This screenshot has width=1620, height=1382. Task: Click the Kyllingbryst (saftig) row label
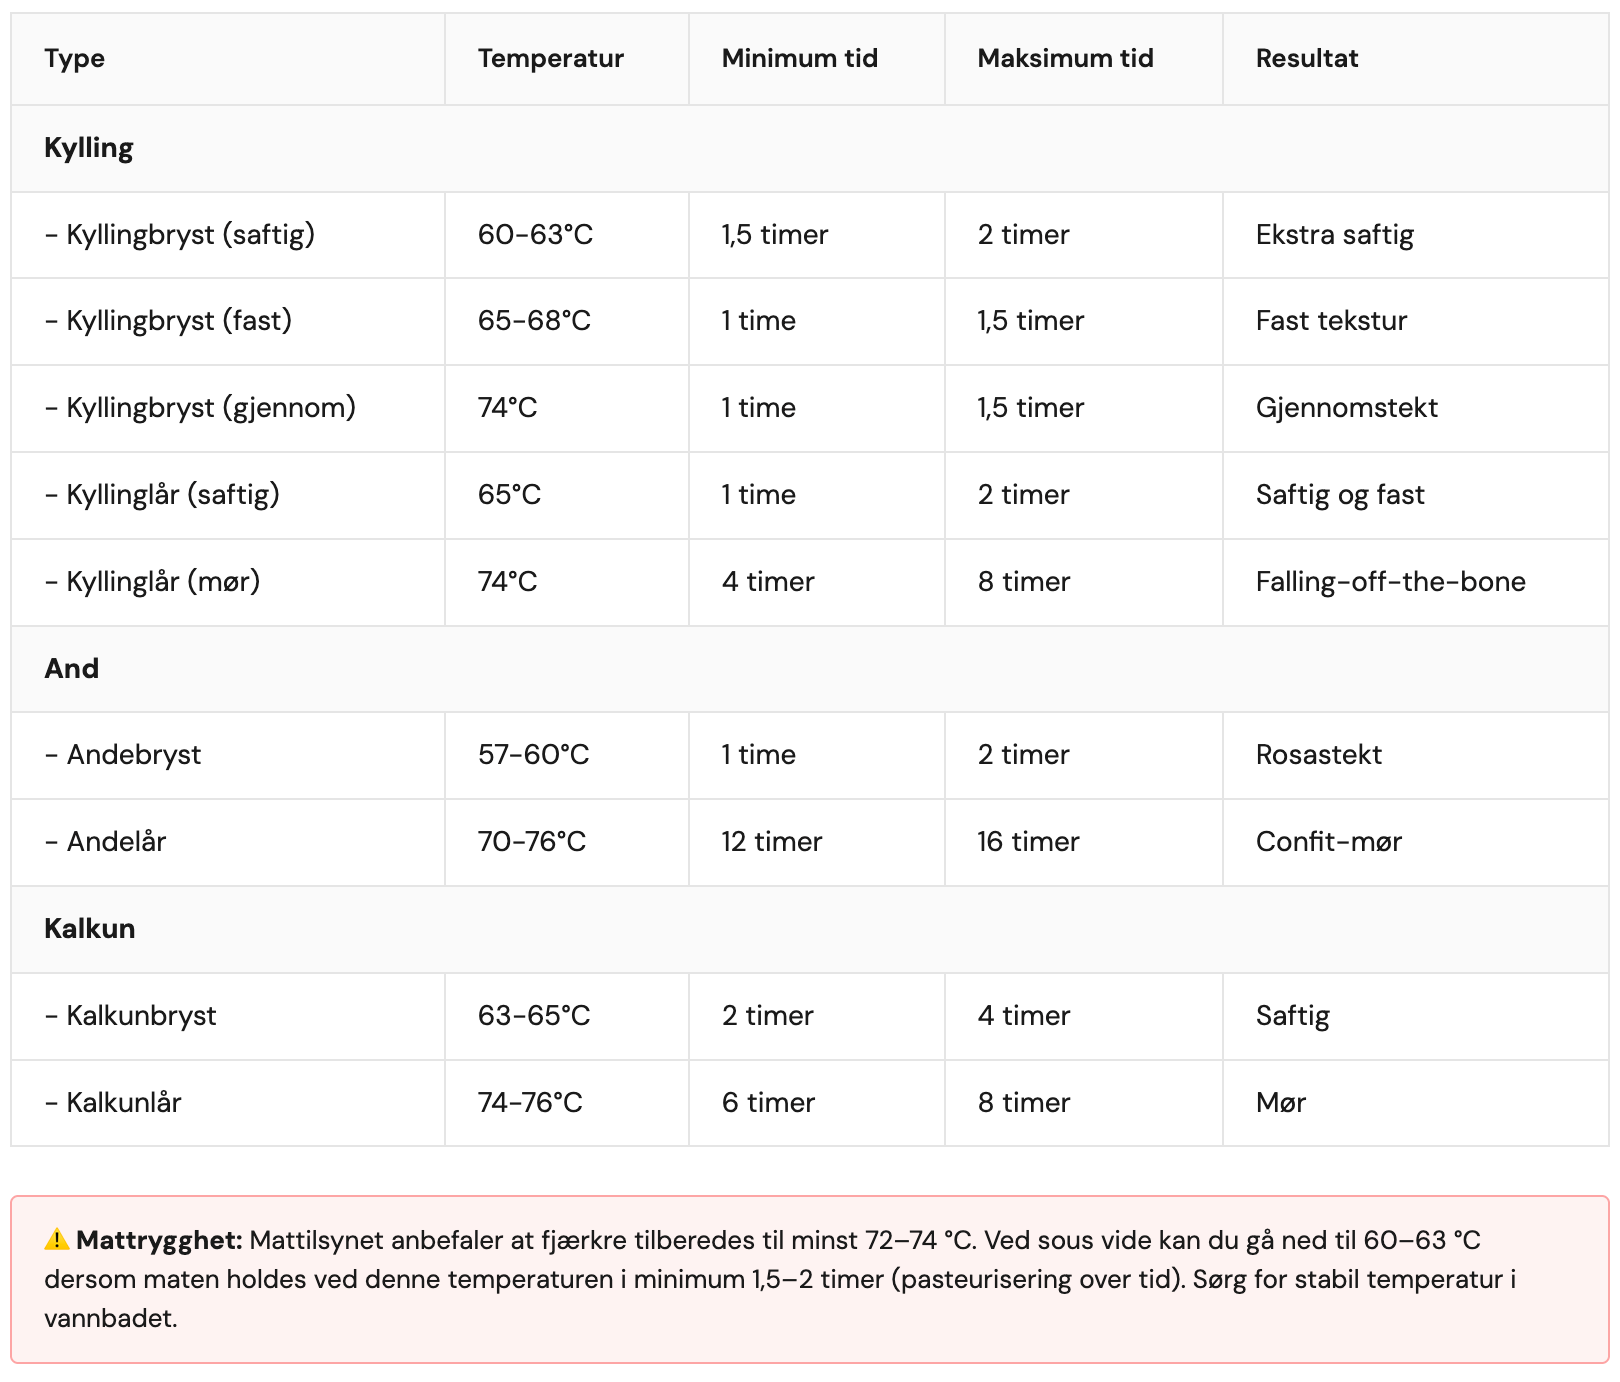180,235
